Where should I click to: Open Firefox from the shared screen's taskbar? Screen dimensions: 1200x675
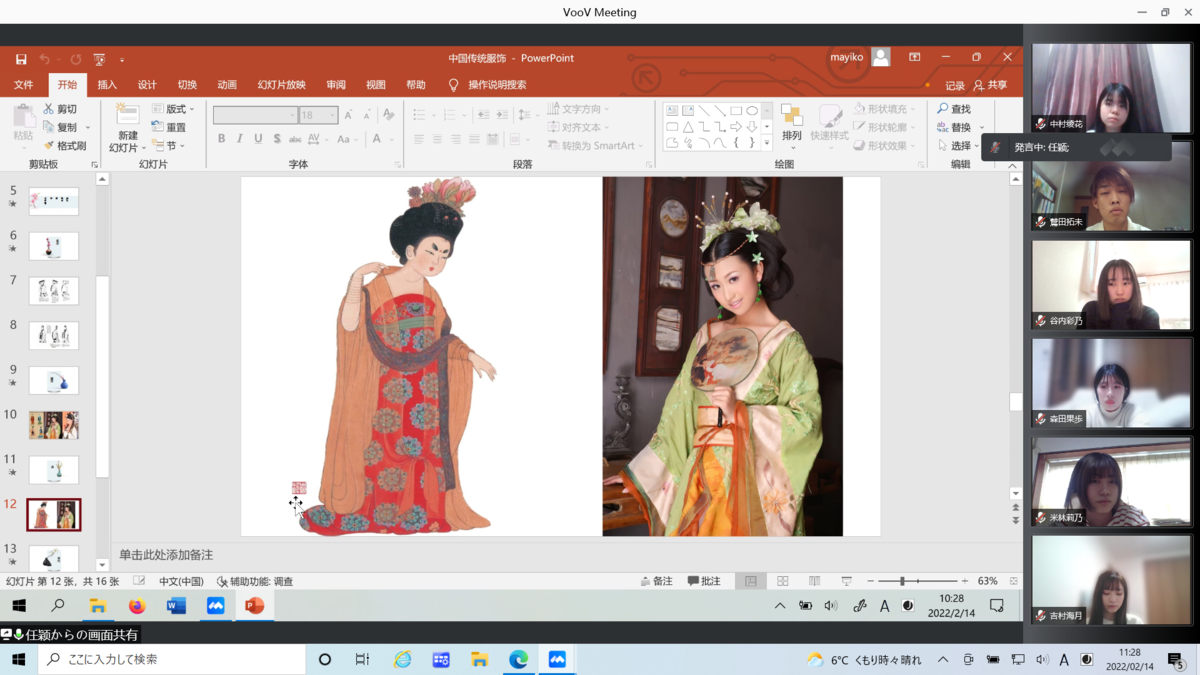point(137,606)
